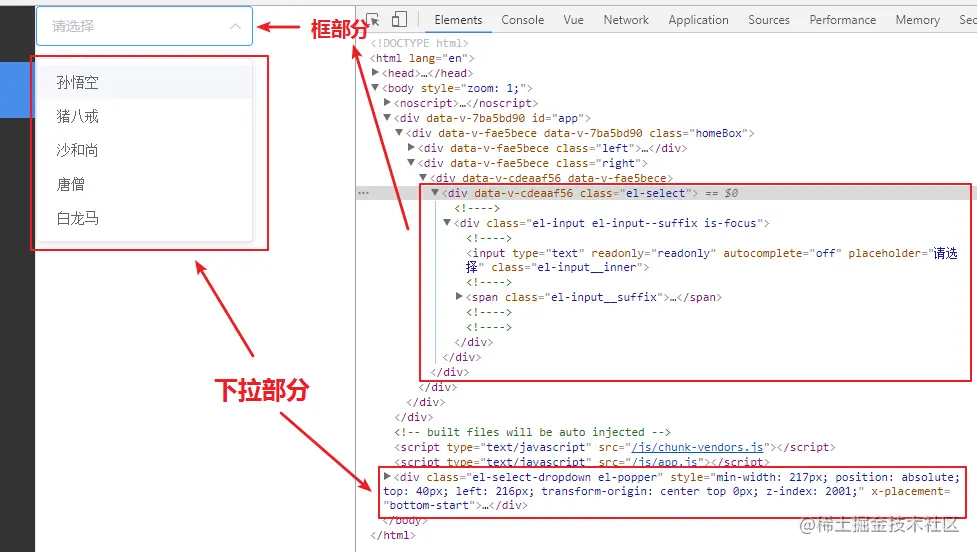Choose 沙和尚 from the dropdown
The height and width of the screenshot is (552, 977).
(x=145, y=150)
